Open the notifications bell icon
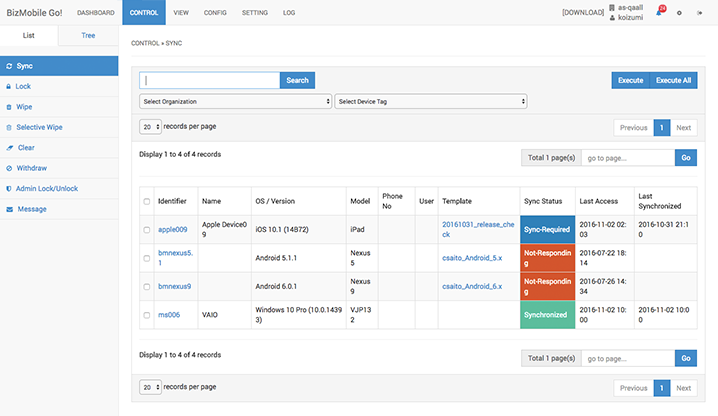Viewport: 718px width, 416px height. coord(660,12)
